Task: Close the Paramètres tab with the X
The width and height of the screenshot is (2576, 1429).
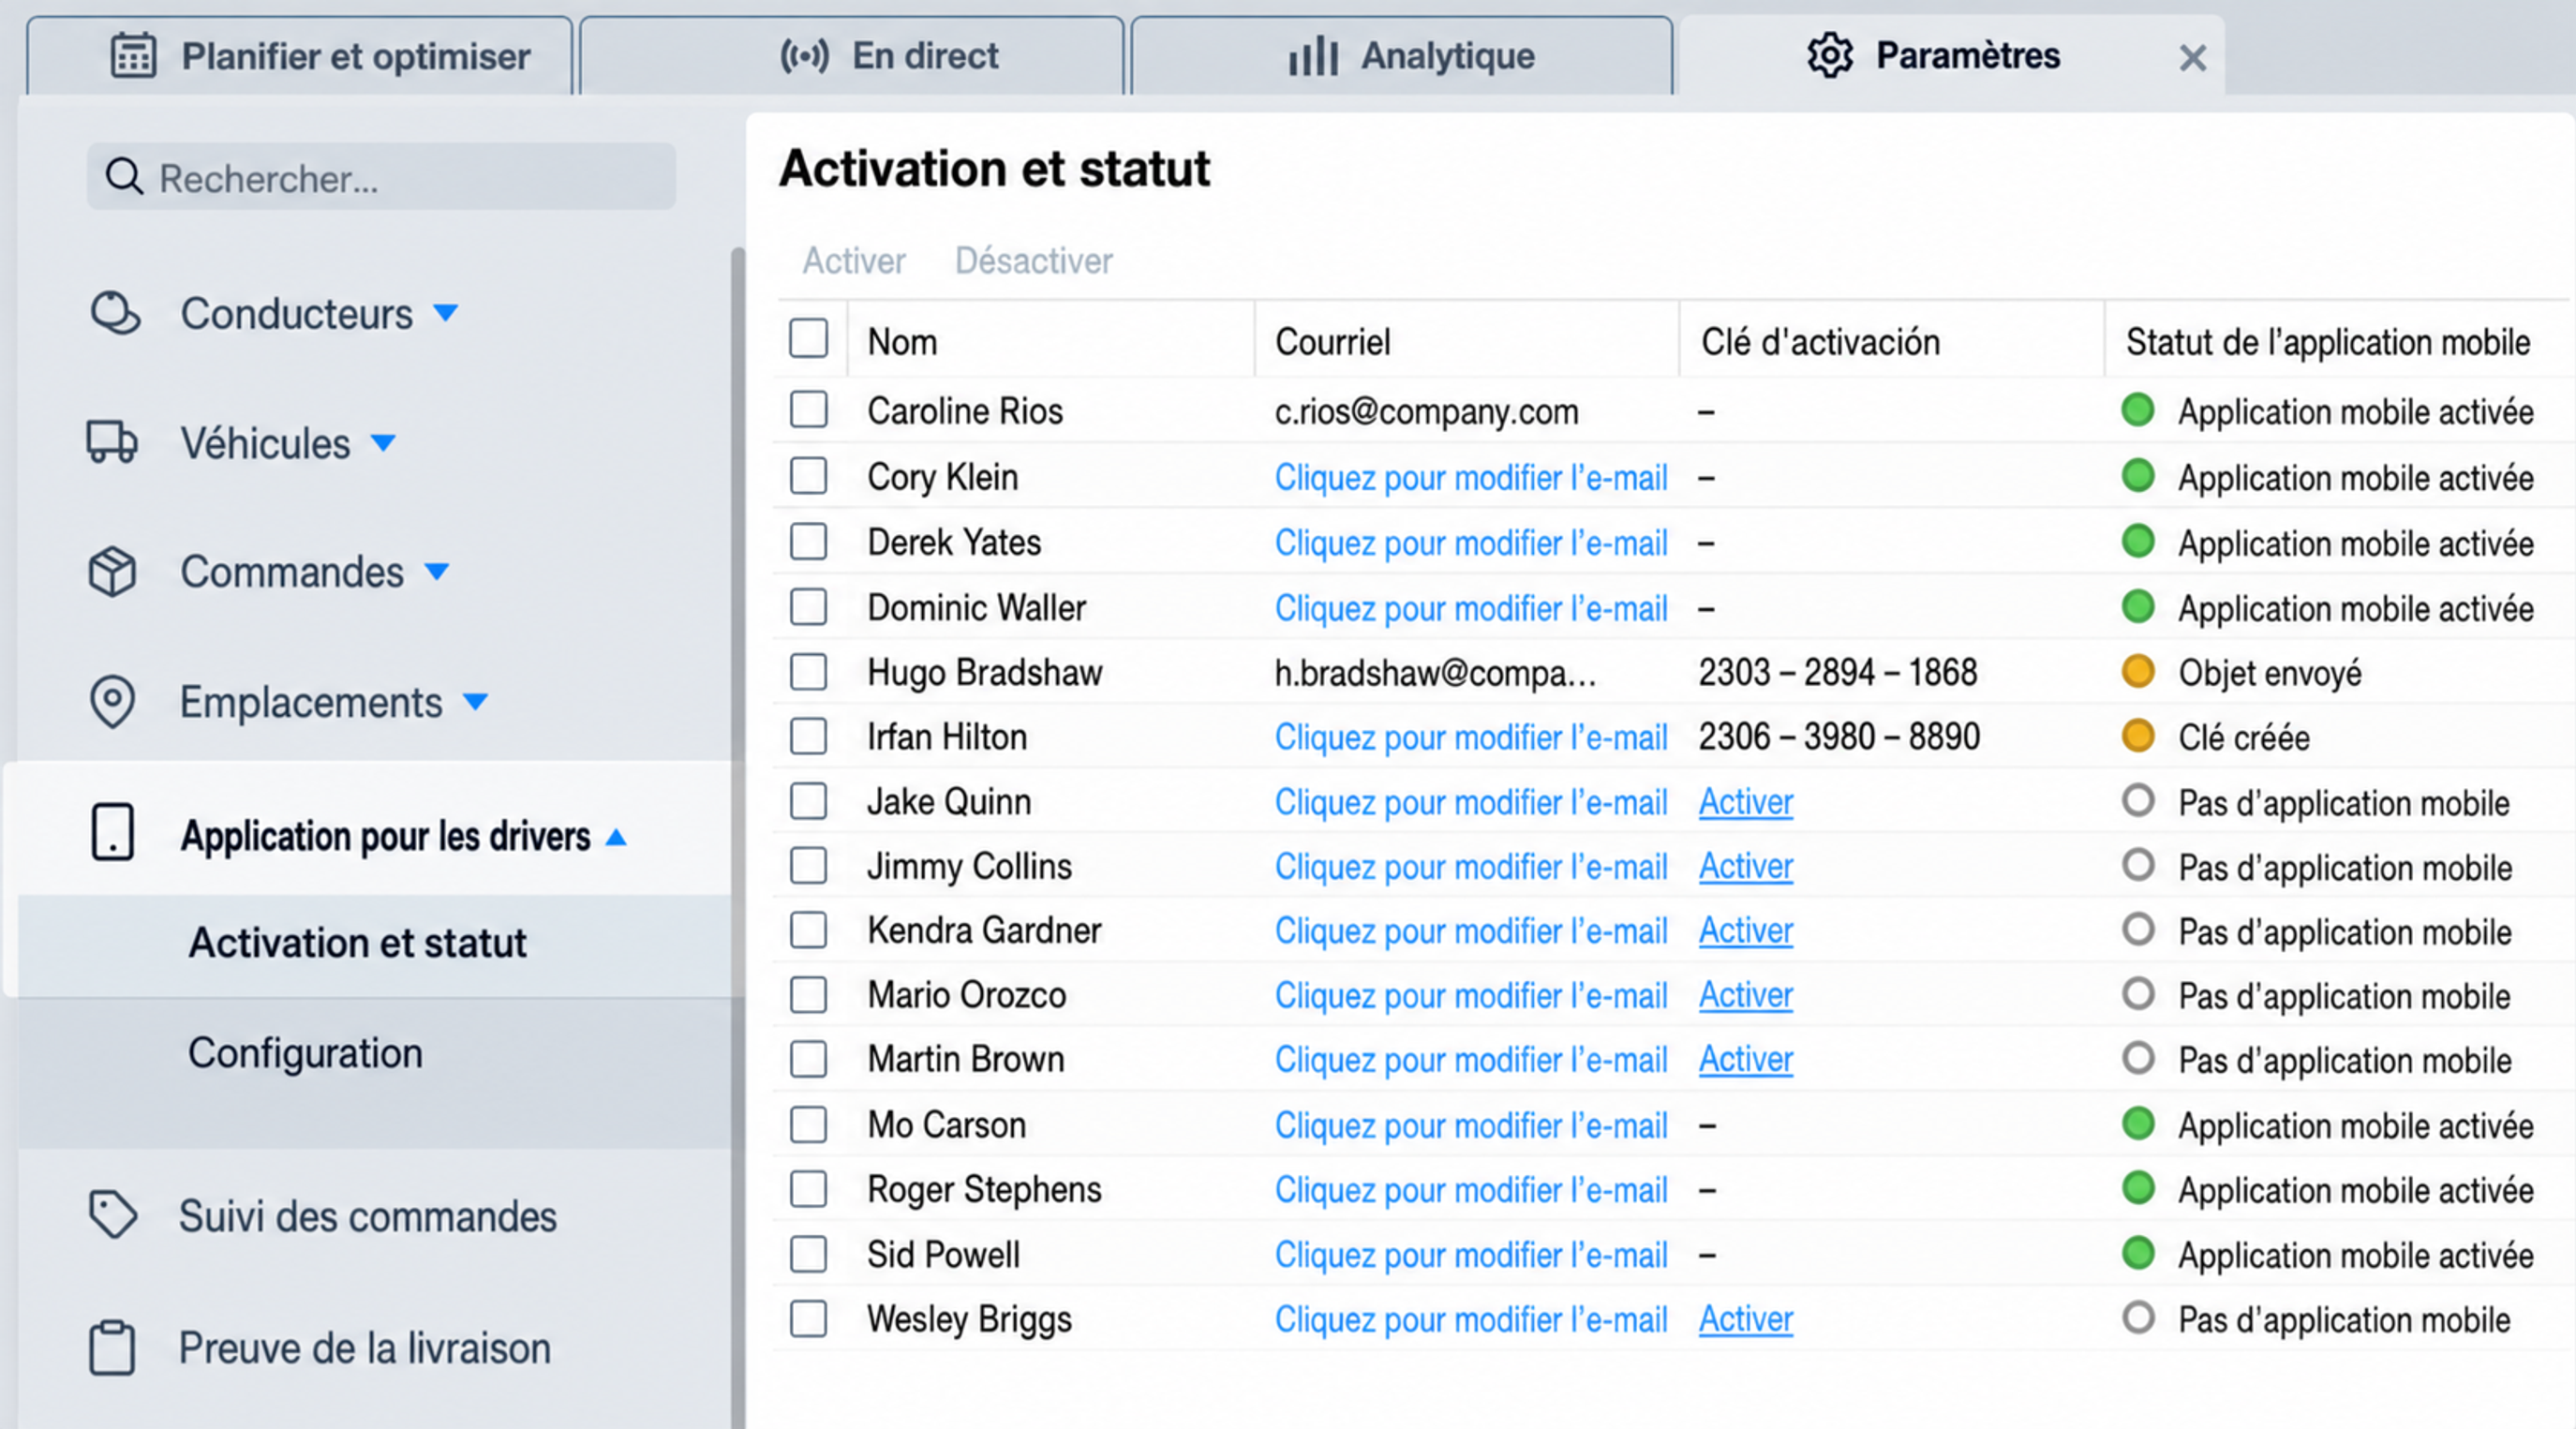Action: point(2193,58)
